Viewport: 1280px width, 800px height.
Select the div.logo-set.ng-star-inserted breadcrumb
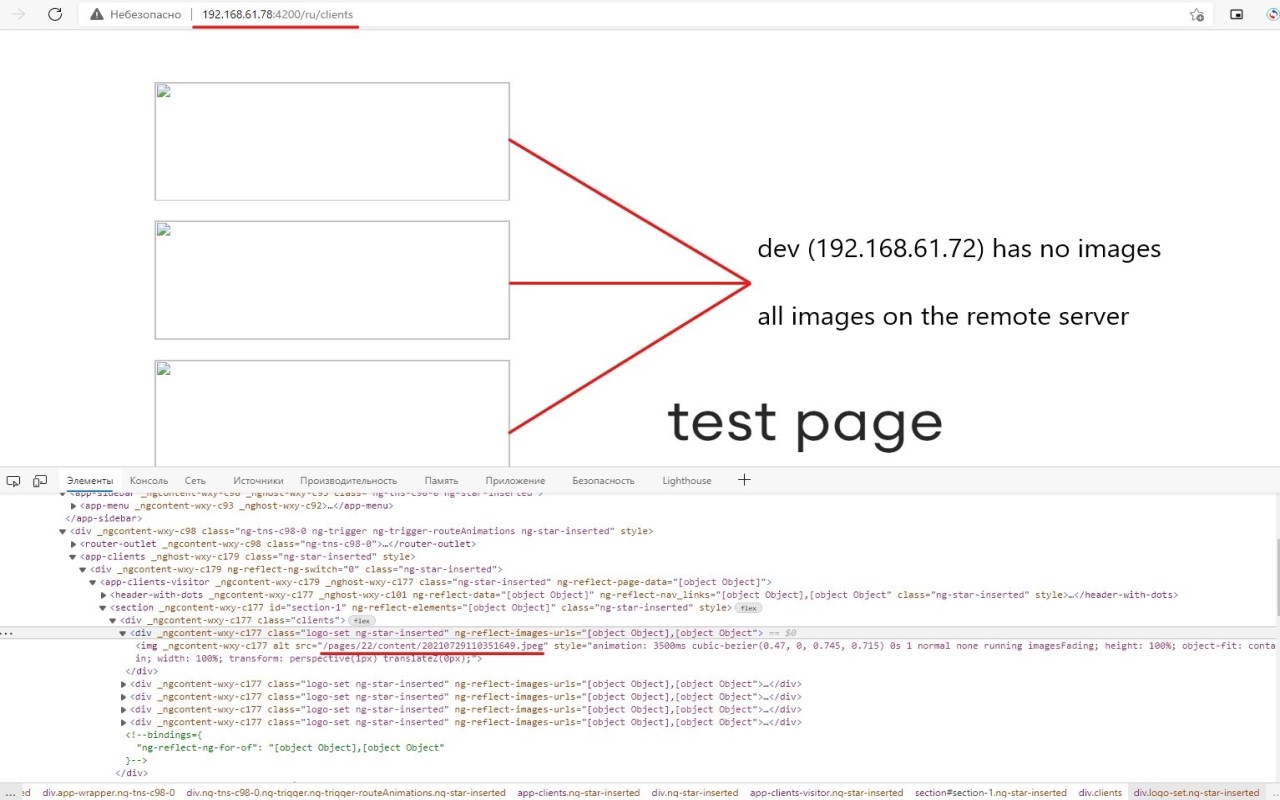1196,793
